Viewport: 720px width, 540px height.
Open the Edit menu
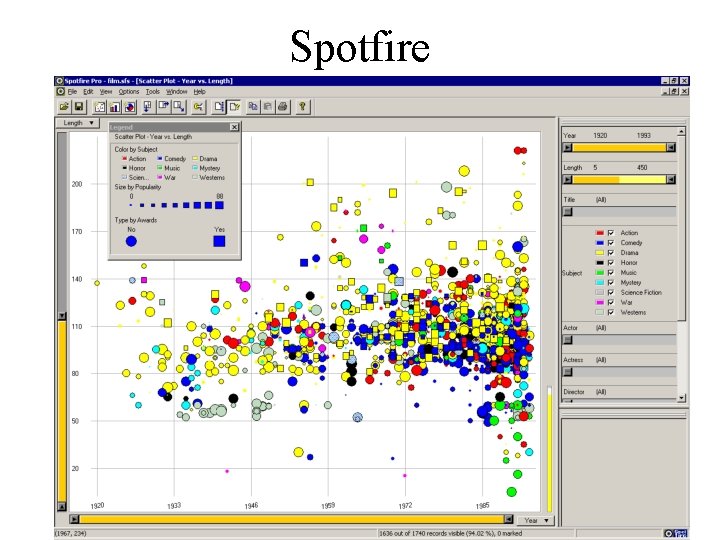88,92
